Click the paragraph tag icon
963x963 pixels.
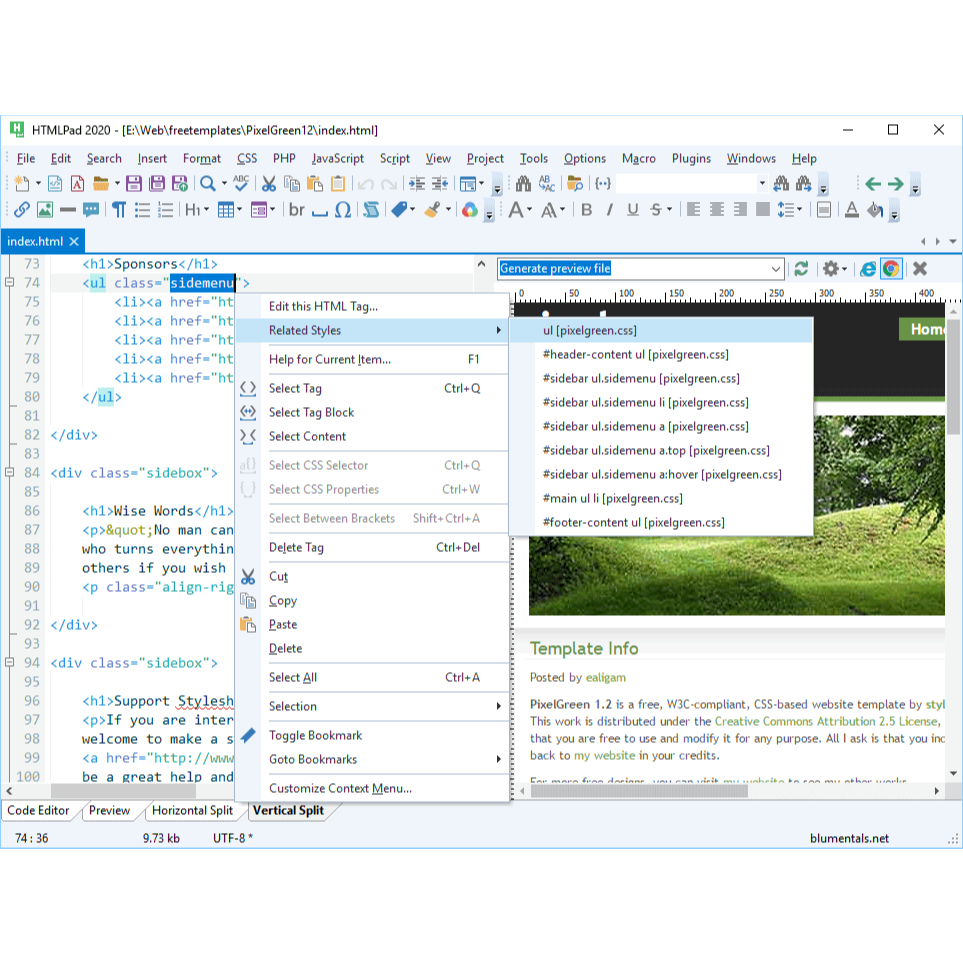[118, 210]
